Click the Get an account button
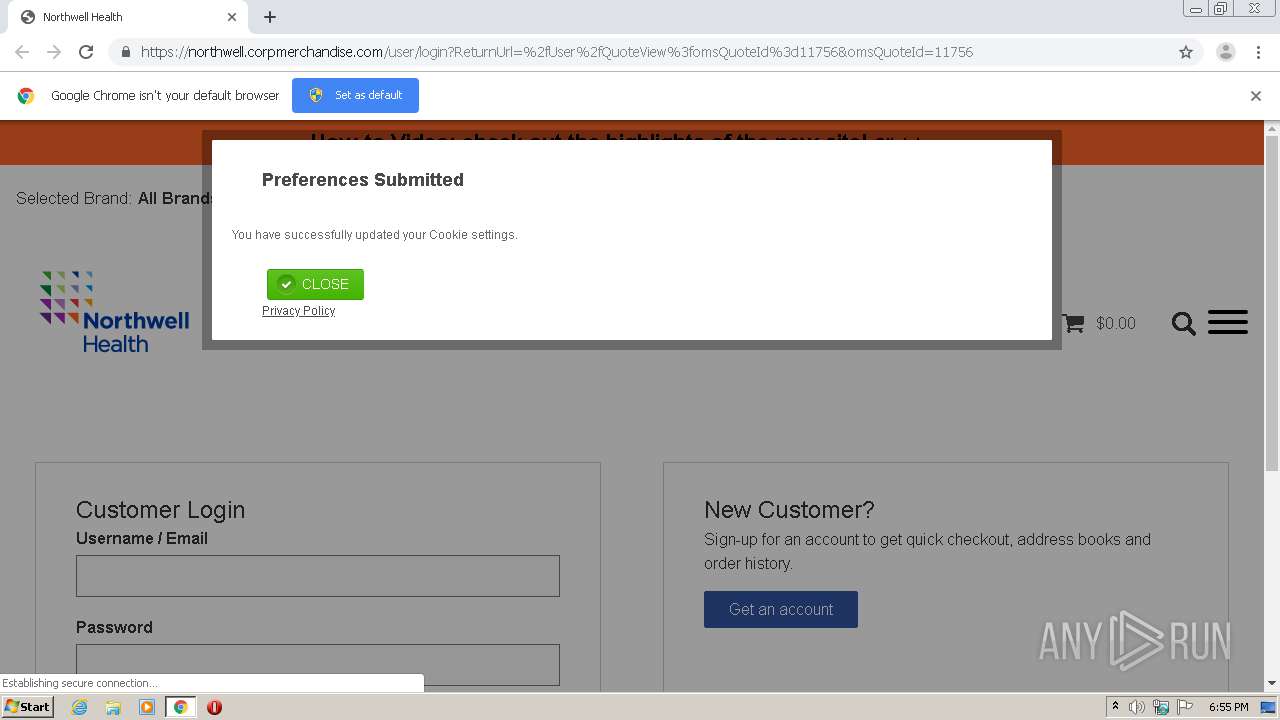 coord(781,609)
